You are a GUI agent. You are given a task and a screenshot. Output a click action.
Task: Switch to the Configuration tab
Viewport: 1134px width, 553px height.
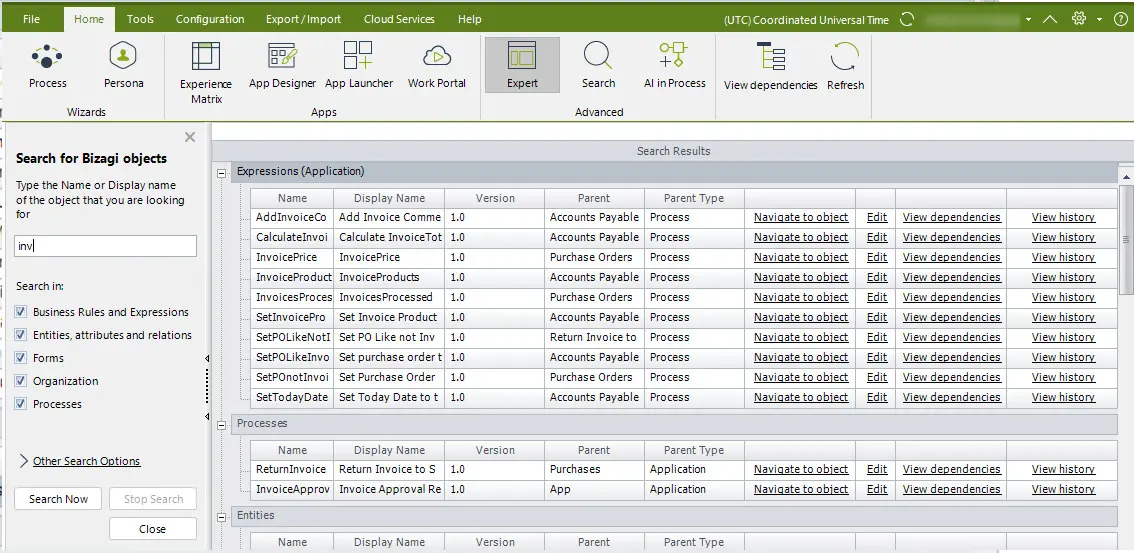click(210, 20)
